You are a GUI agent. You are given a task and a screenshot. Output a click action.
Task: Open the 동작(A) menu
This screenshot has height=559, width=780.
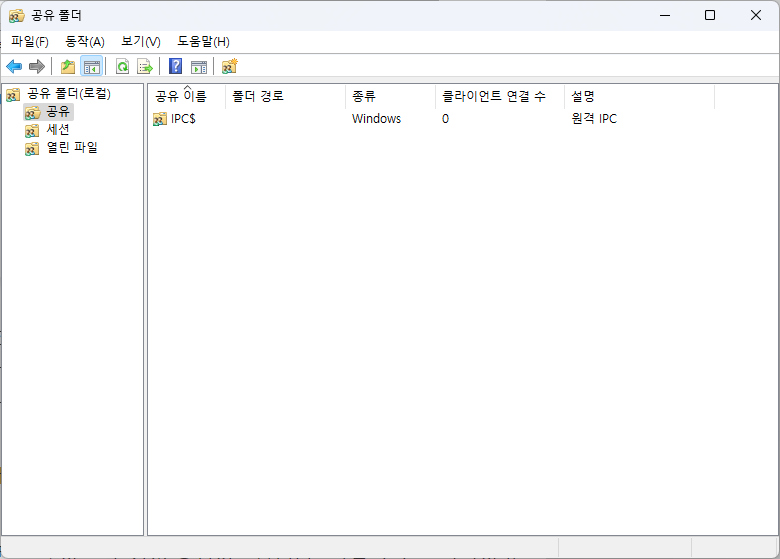(85, 42)
